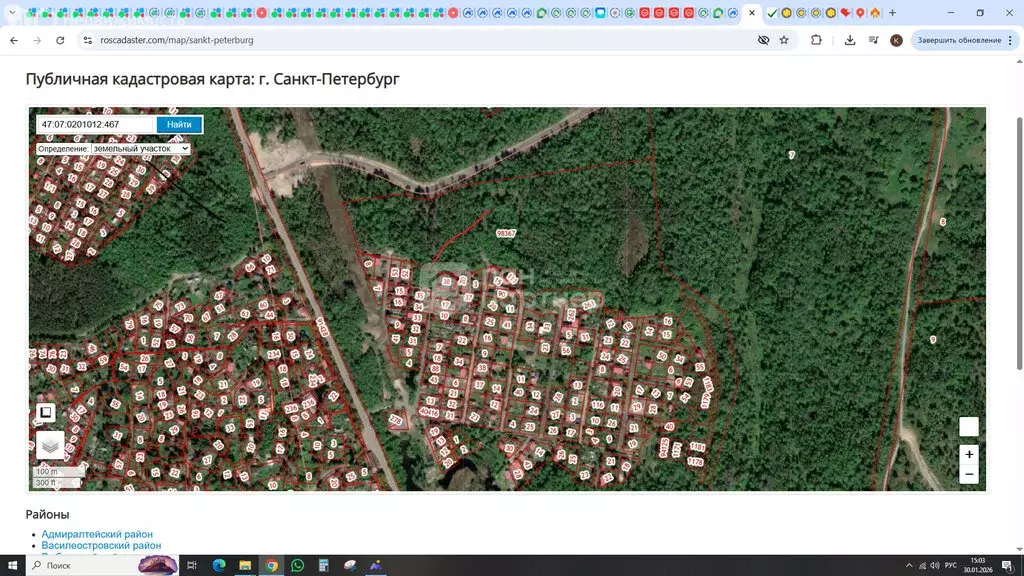1024x576 pixels.
Task: Click the square measure tool icon on map
Action: 46,412
